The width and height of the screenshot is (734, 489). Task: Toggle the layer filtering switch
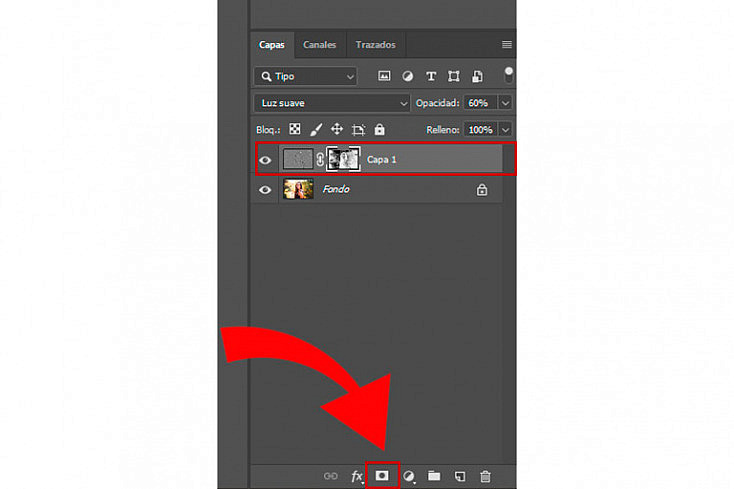click(x=508, y=75)
